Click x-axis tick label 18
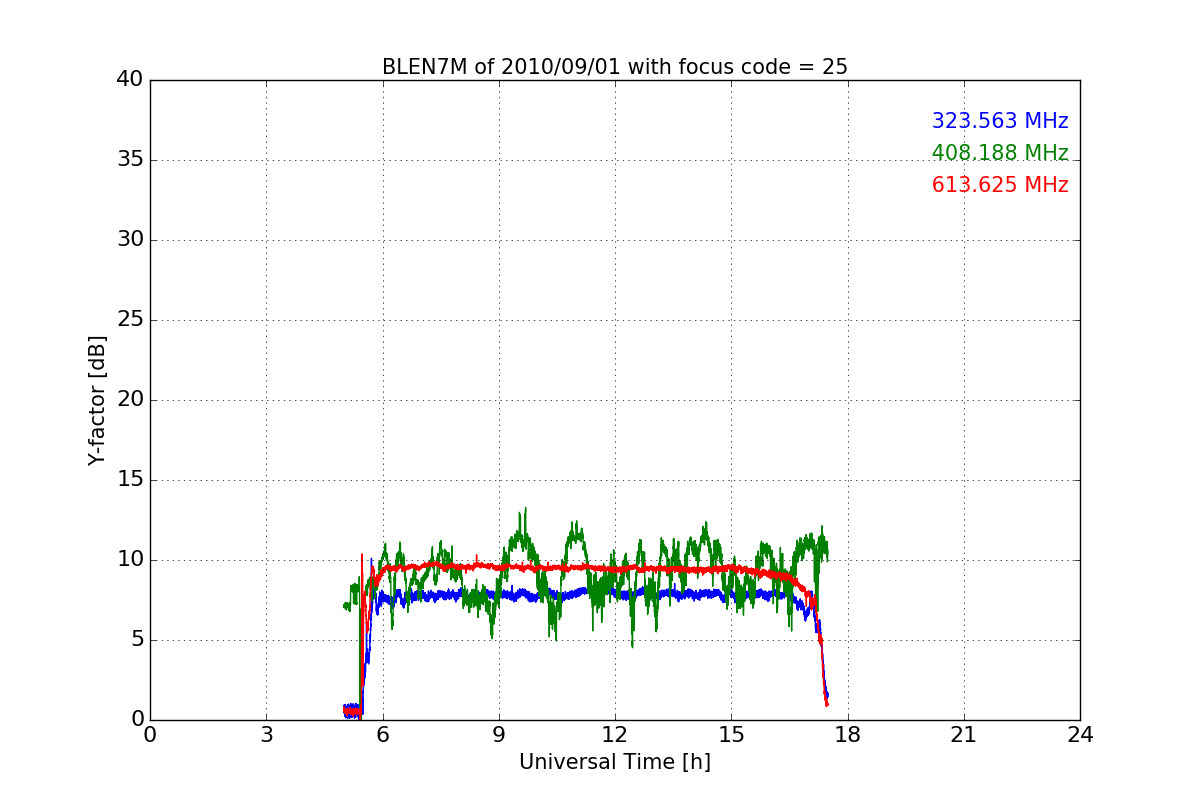The width and height of the screenshot is (1200, 800). (x=847, y=735)
